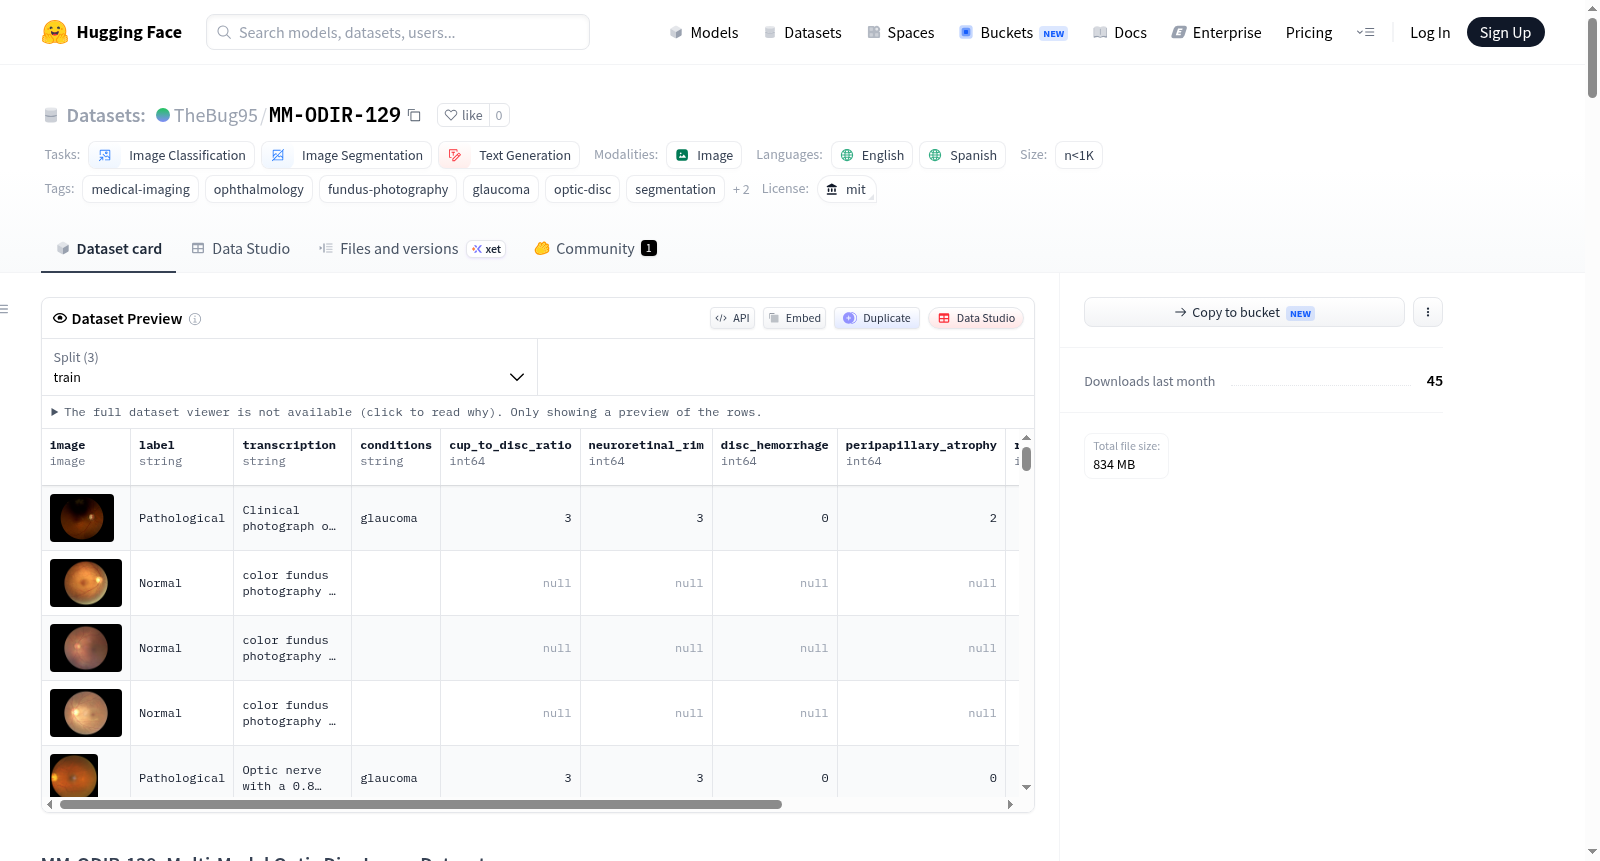Click the preview table horizontal scrollbar
This screenshot has height=861, width=1600.
click(420, 804)
